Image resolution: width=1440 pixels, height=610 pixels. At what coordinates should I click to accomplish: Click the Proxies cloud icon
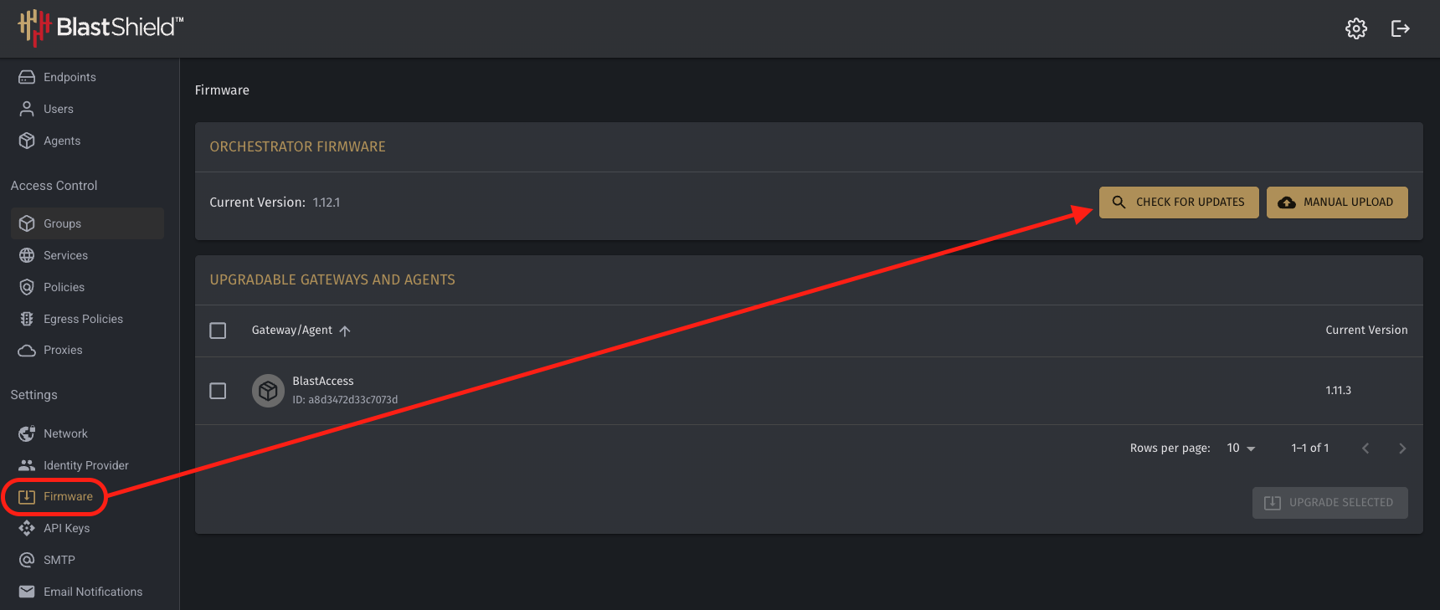(27, 350)
